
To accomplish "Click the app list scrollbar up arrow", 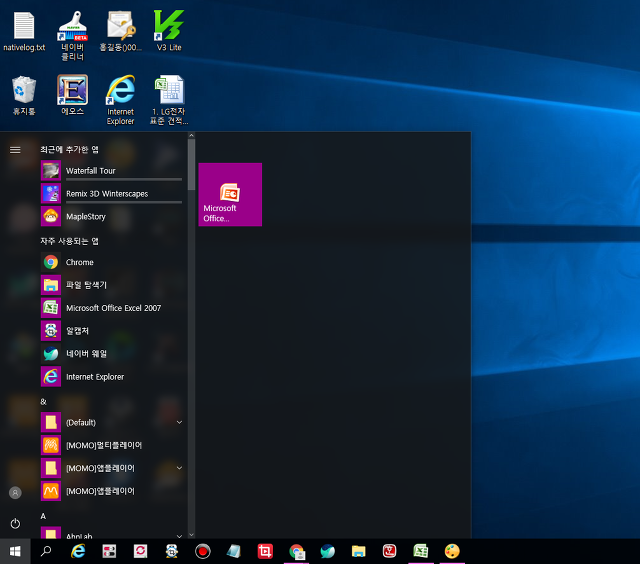I will tap(191, 135).
